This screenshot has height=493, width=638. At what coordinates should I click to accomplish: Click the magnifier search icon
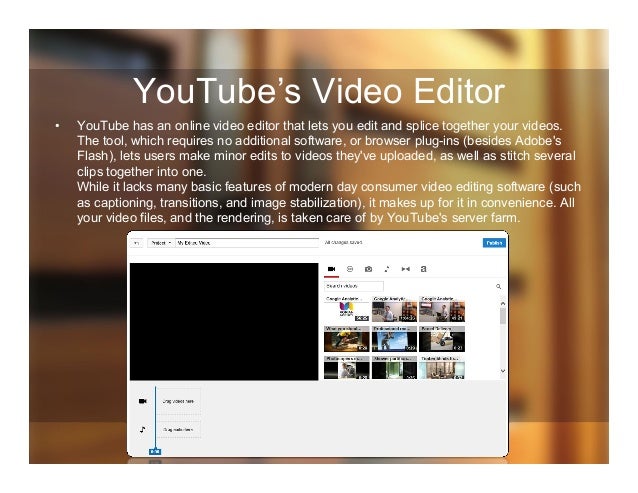click(498, 286)
